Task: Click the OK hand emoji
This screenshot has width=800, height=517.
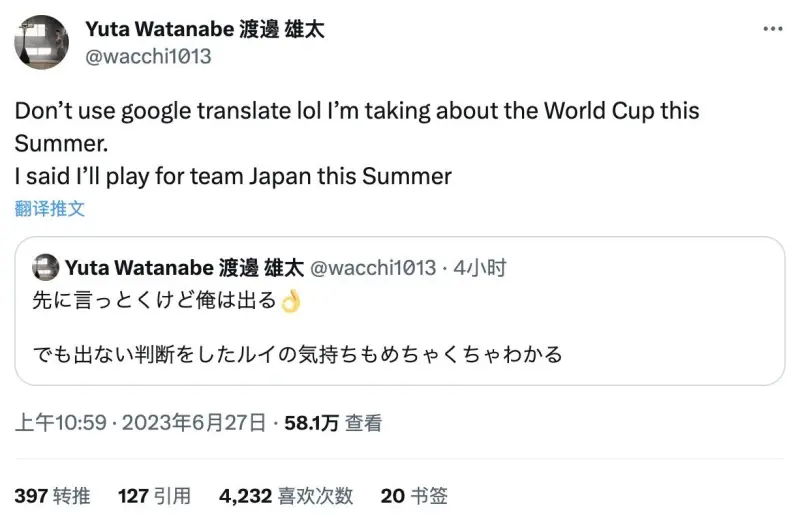Action: point(290,301)
